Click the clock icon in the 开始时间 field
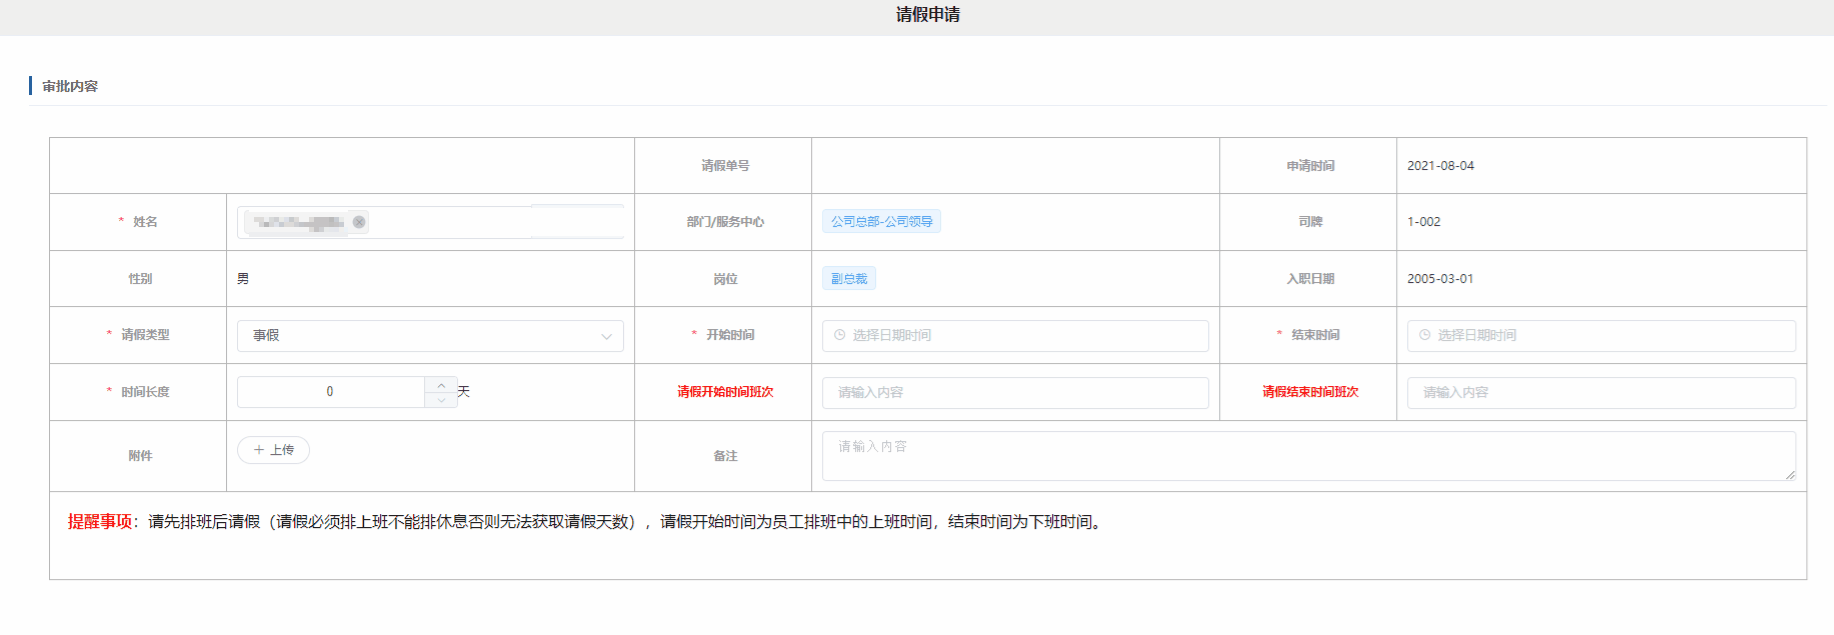 840,335
